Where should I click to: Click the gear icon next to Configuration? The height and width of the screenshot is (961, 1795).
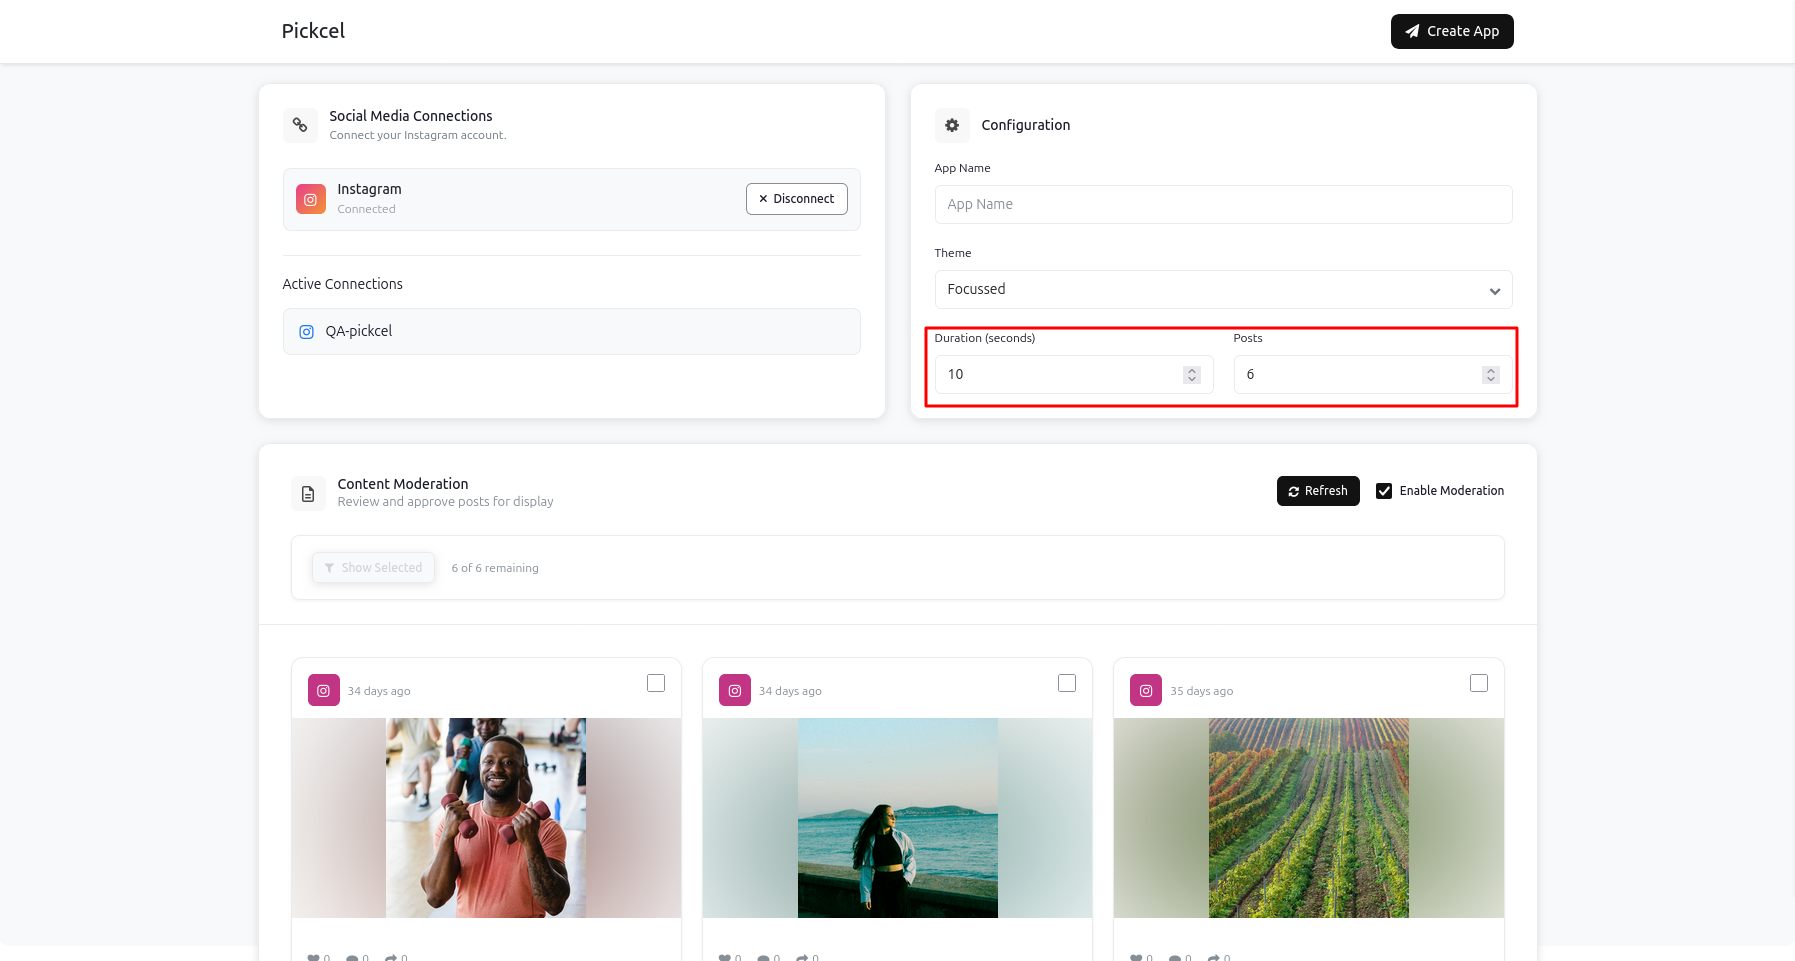click(x=952, y=124)
